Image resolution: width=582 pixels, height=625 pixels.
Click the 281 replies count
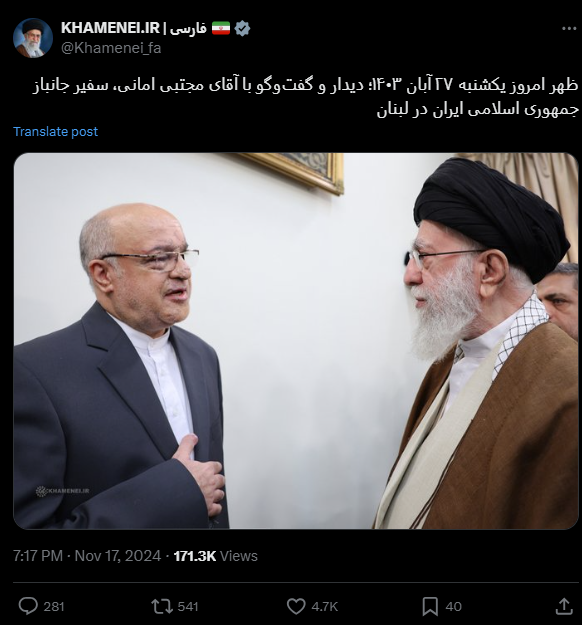pyautogui.click(x=54, y=607)
